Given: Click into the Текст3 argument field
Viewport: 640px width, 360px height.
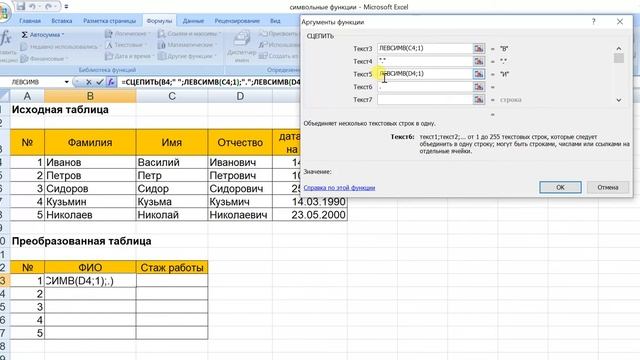Looking at the screenshot, I should pyautogui.click(x=425, y=48).
